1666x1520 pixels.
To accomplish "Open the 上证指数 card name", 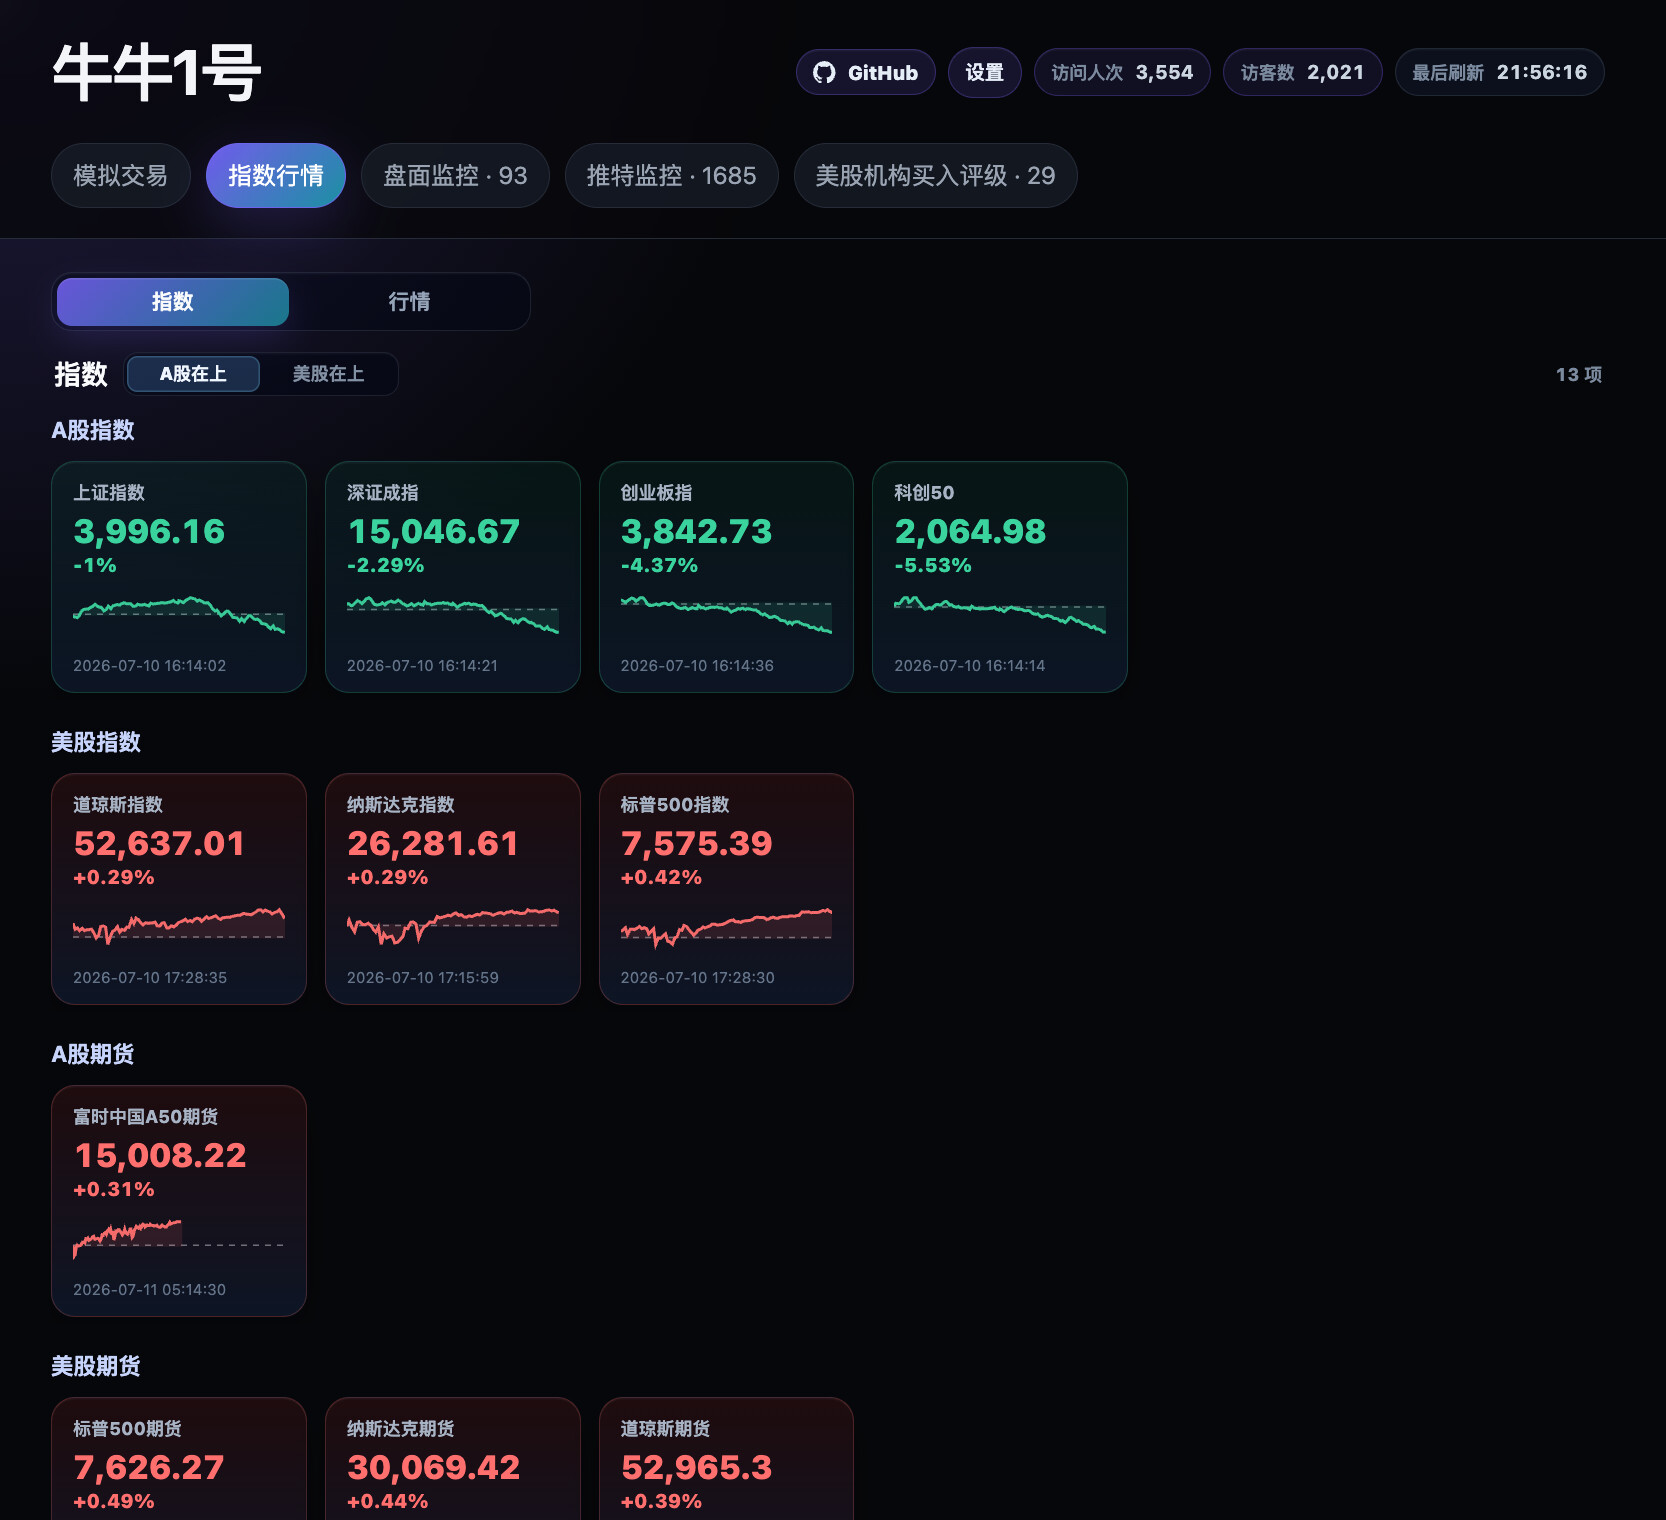I will (109, 493).
